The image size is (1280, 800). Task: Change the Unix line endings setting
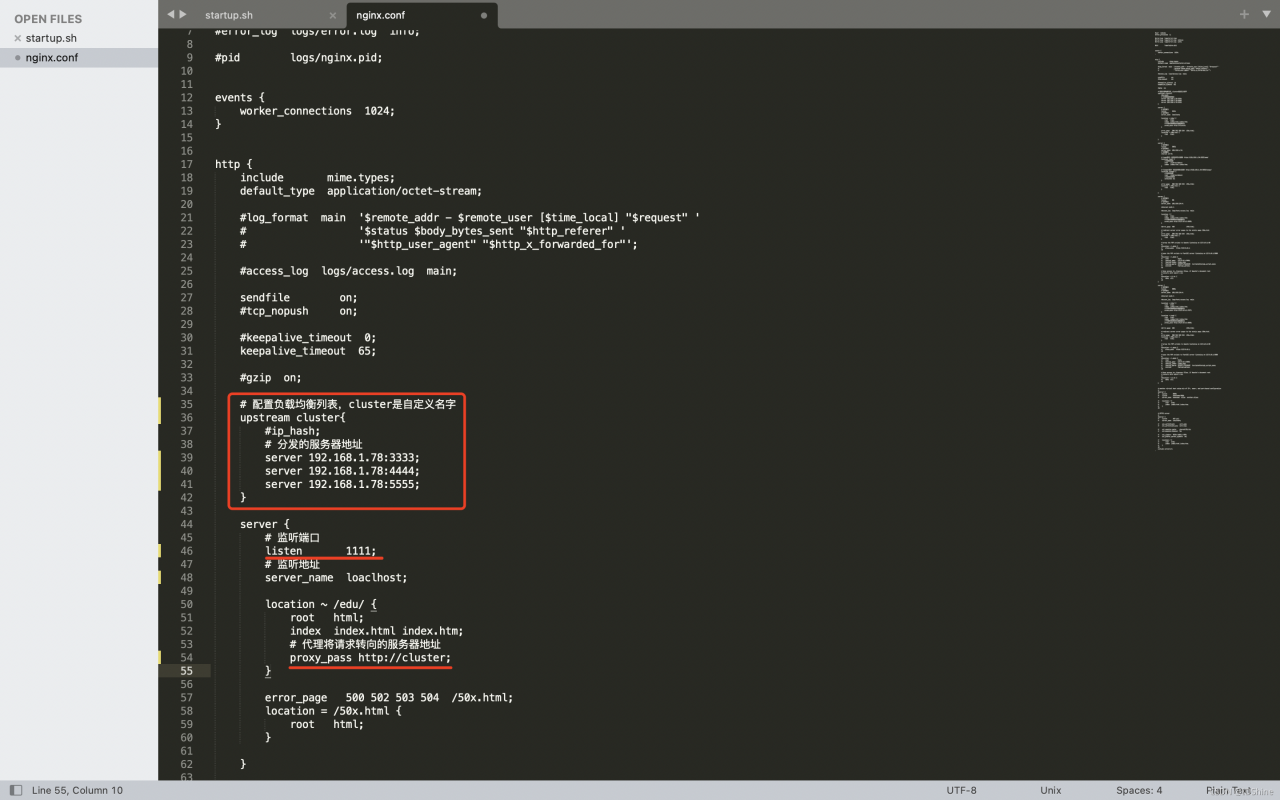(x=1050, y=790)
